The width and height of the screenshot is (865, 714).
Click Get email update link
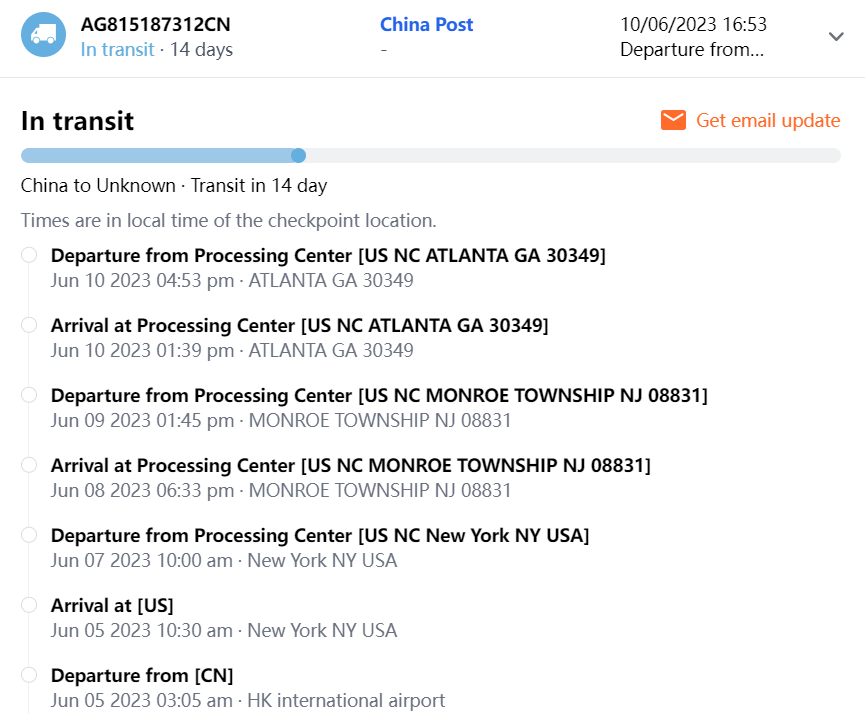[x=768, y=121]
